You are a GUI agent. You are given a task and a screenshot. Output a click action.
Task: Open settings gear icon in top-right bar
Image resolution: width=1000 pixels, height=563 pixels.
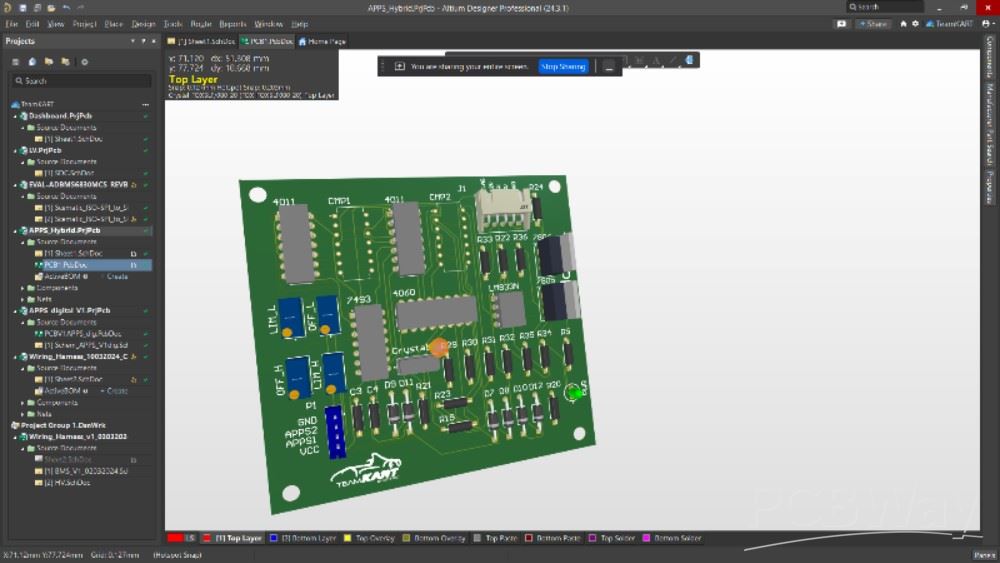point(915,23)
